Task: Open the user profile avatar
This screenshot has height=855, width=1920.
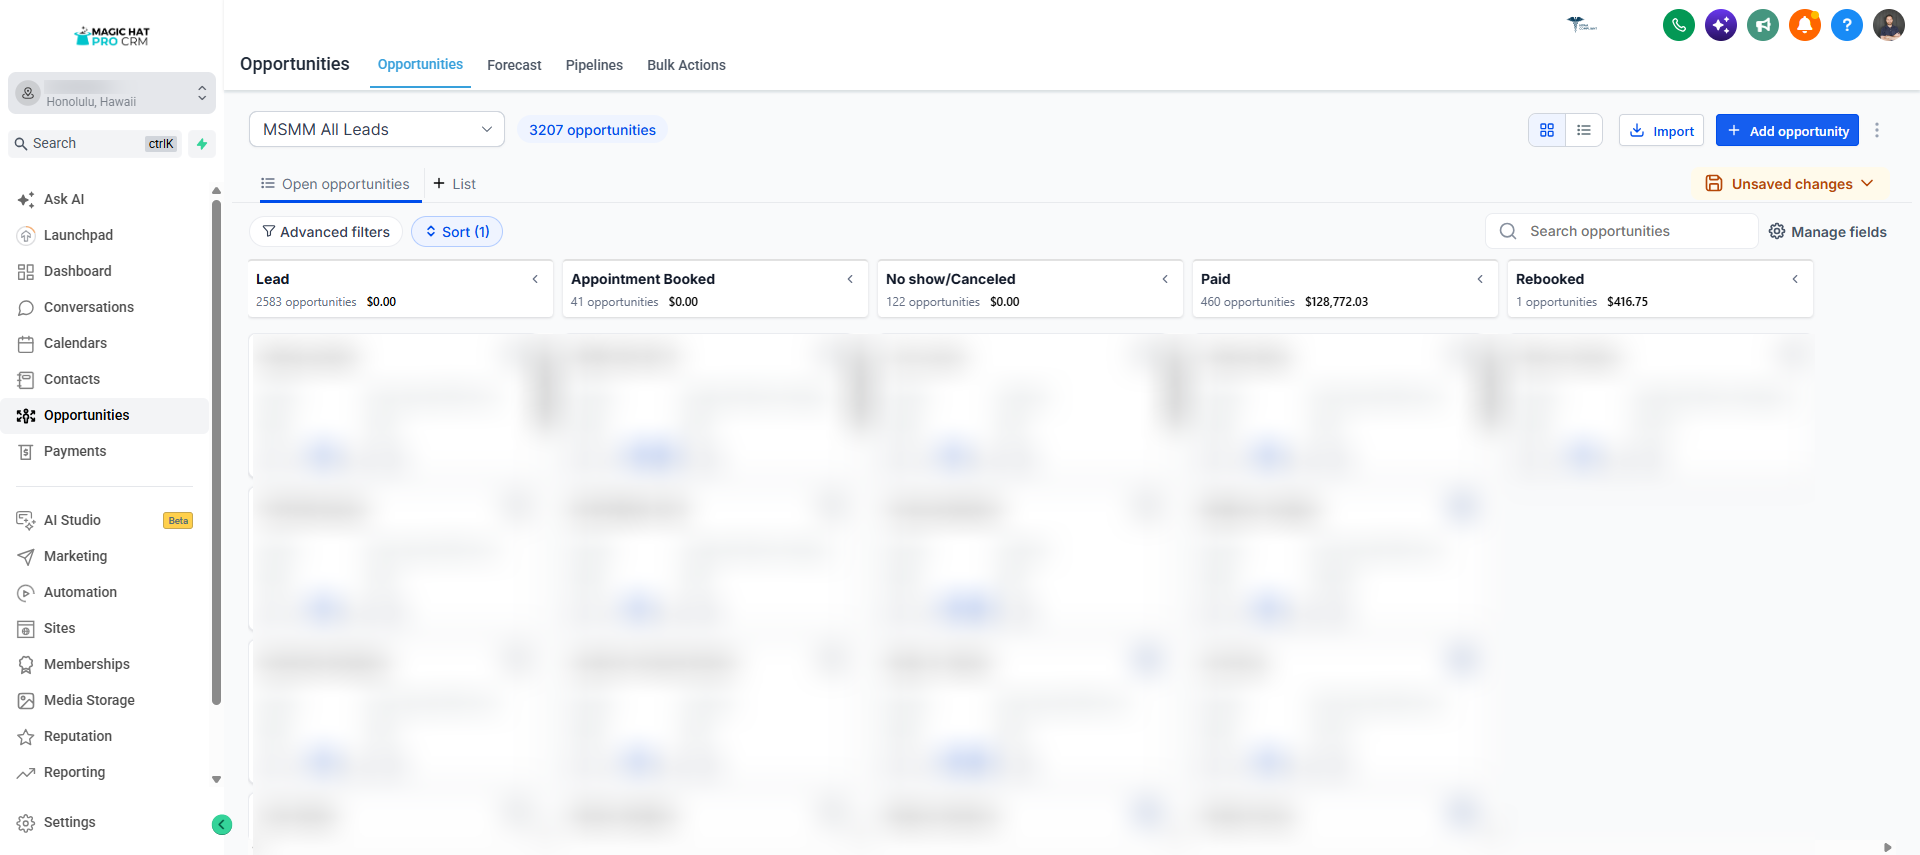Action: 1889,25
